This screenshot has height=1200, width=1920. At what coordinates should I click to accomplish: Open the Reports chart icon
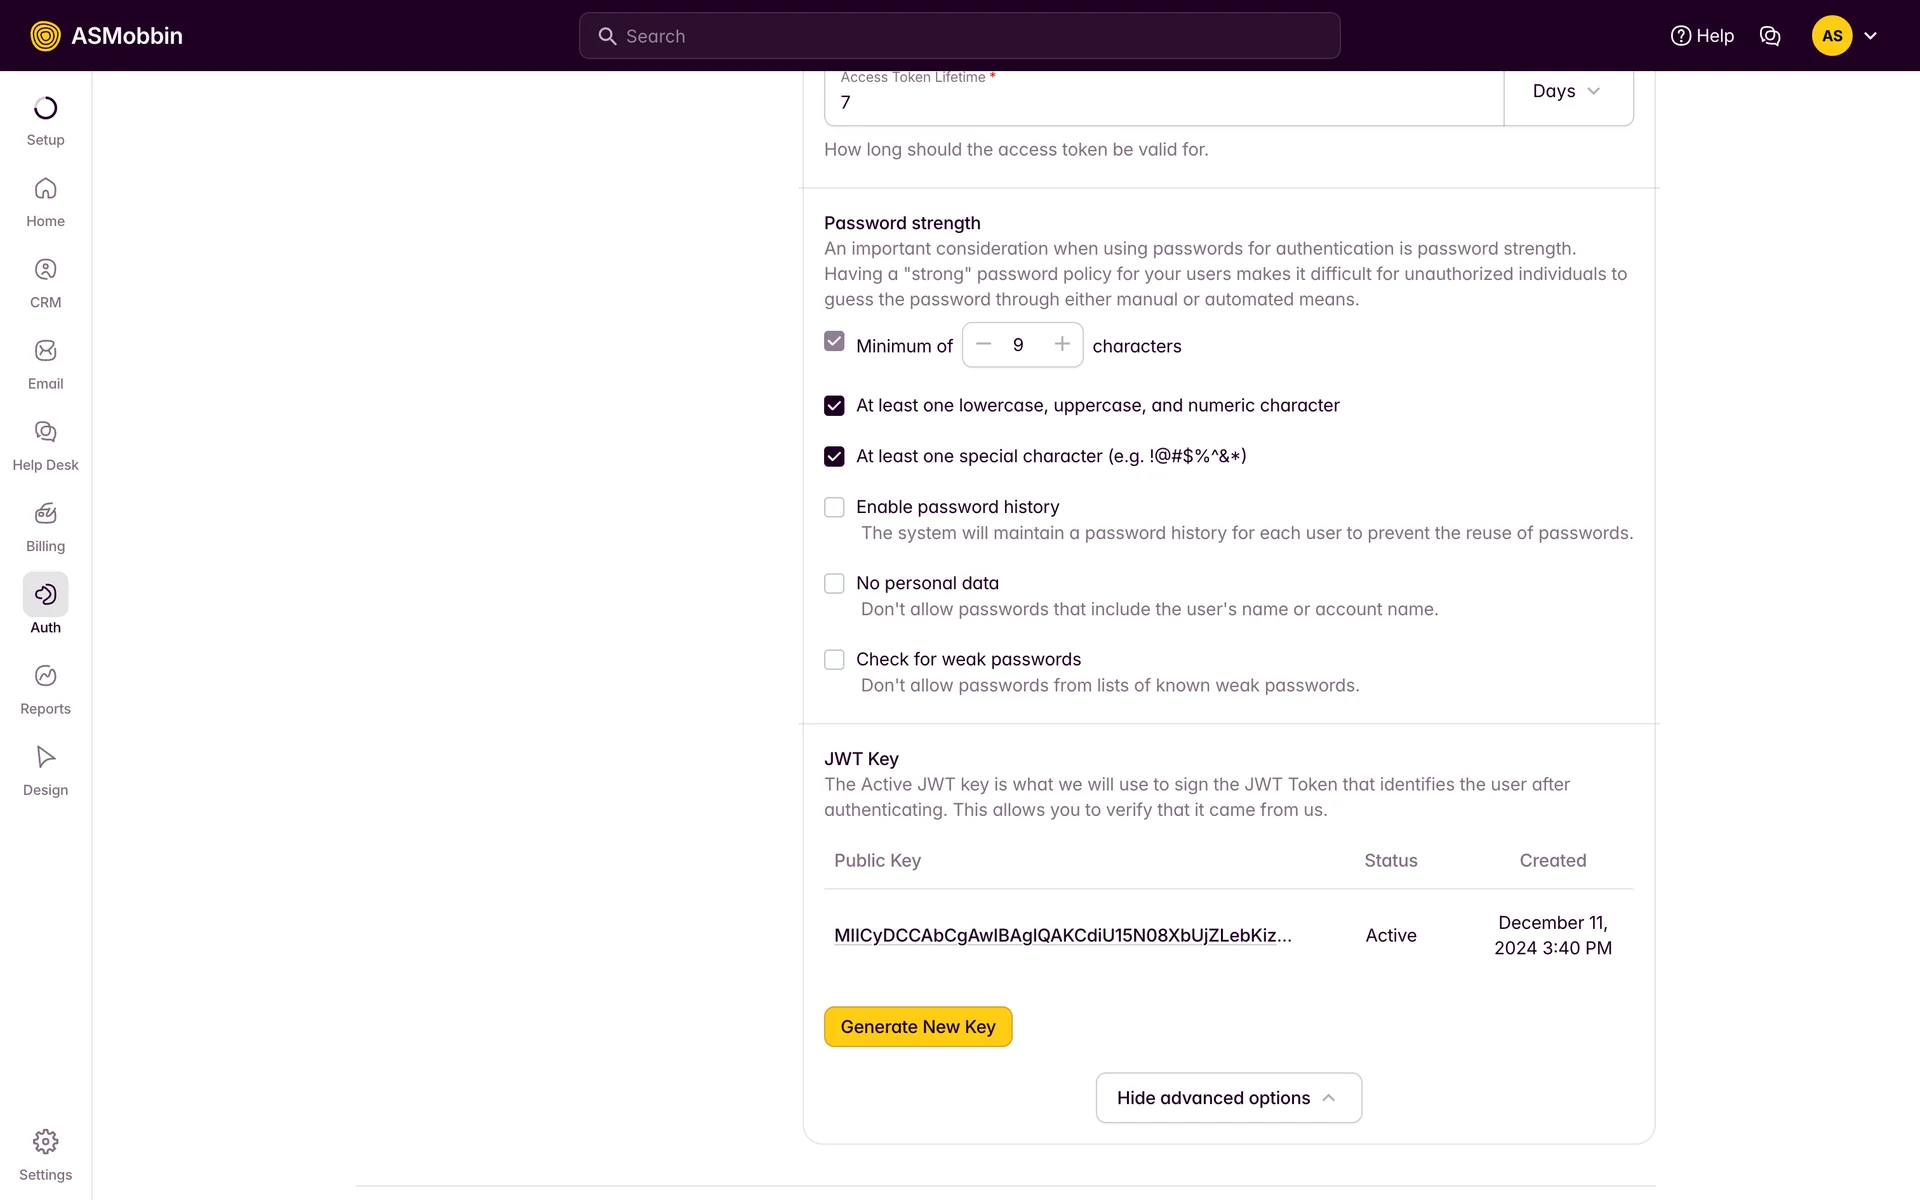click(45, 676)
